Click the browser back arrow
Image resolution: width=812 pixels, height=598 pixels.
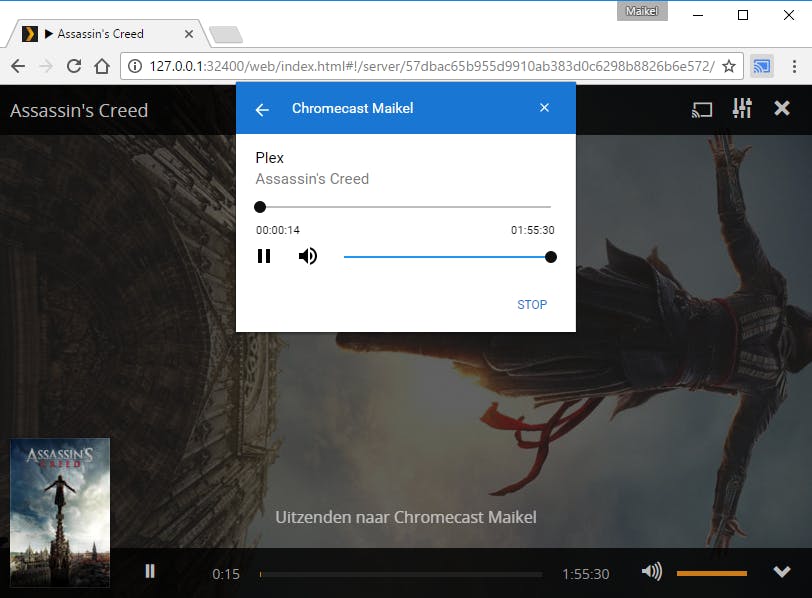[x=18, y=66]
